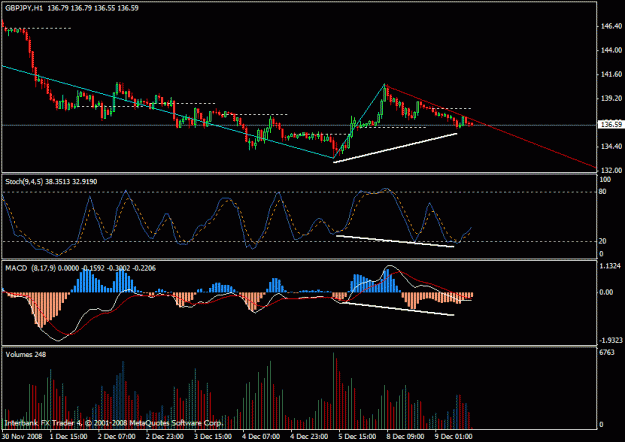Select the white rising trendline under price candles
The height and width of the screenshot is (442, 625).
(x=395, y=148)
